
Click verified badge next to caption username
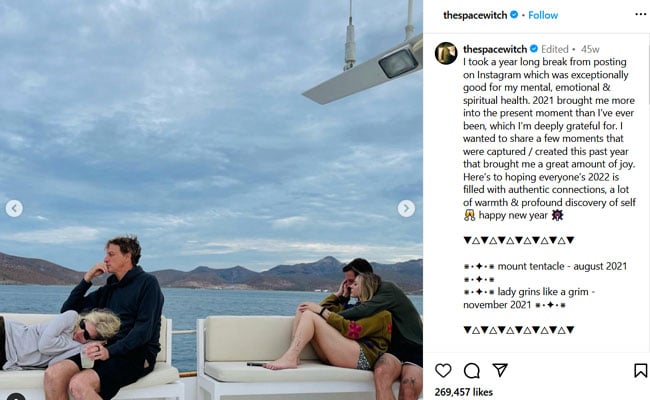(534, 49)
